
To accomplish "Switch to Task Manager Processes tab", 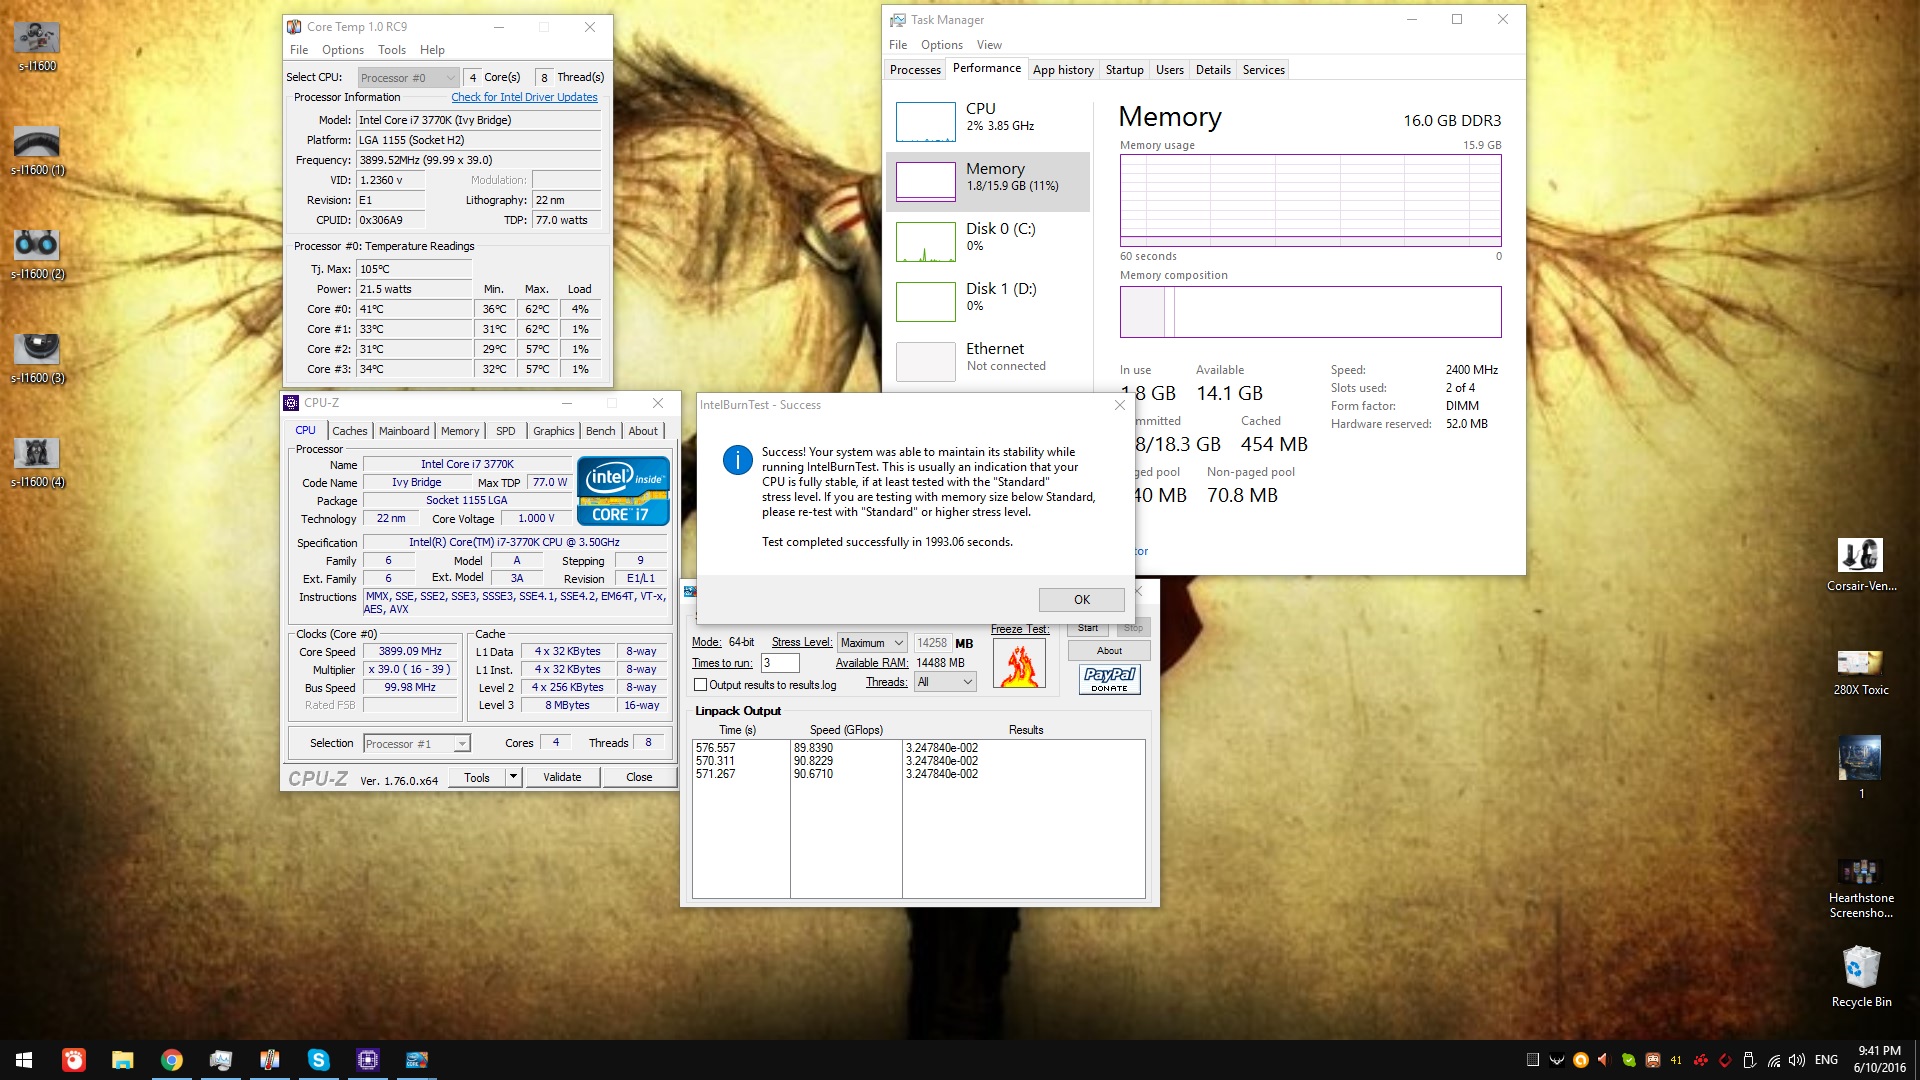I will click(915, 70).
